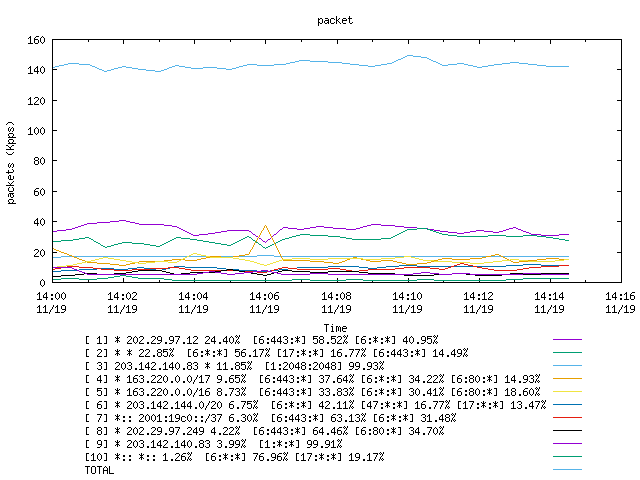Click the chart title "packet"
This screenshot has height=480, width=640.
click(x=335, y=20)
